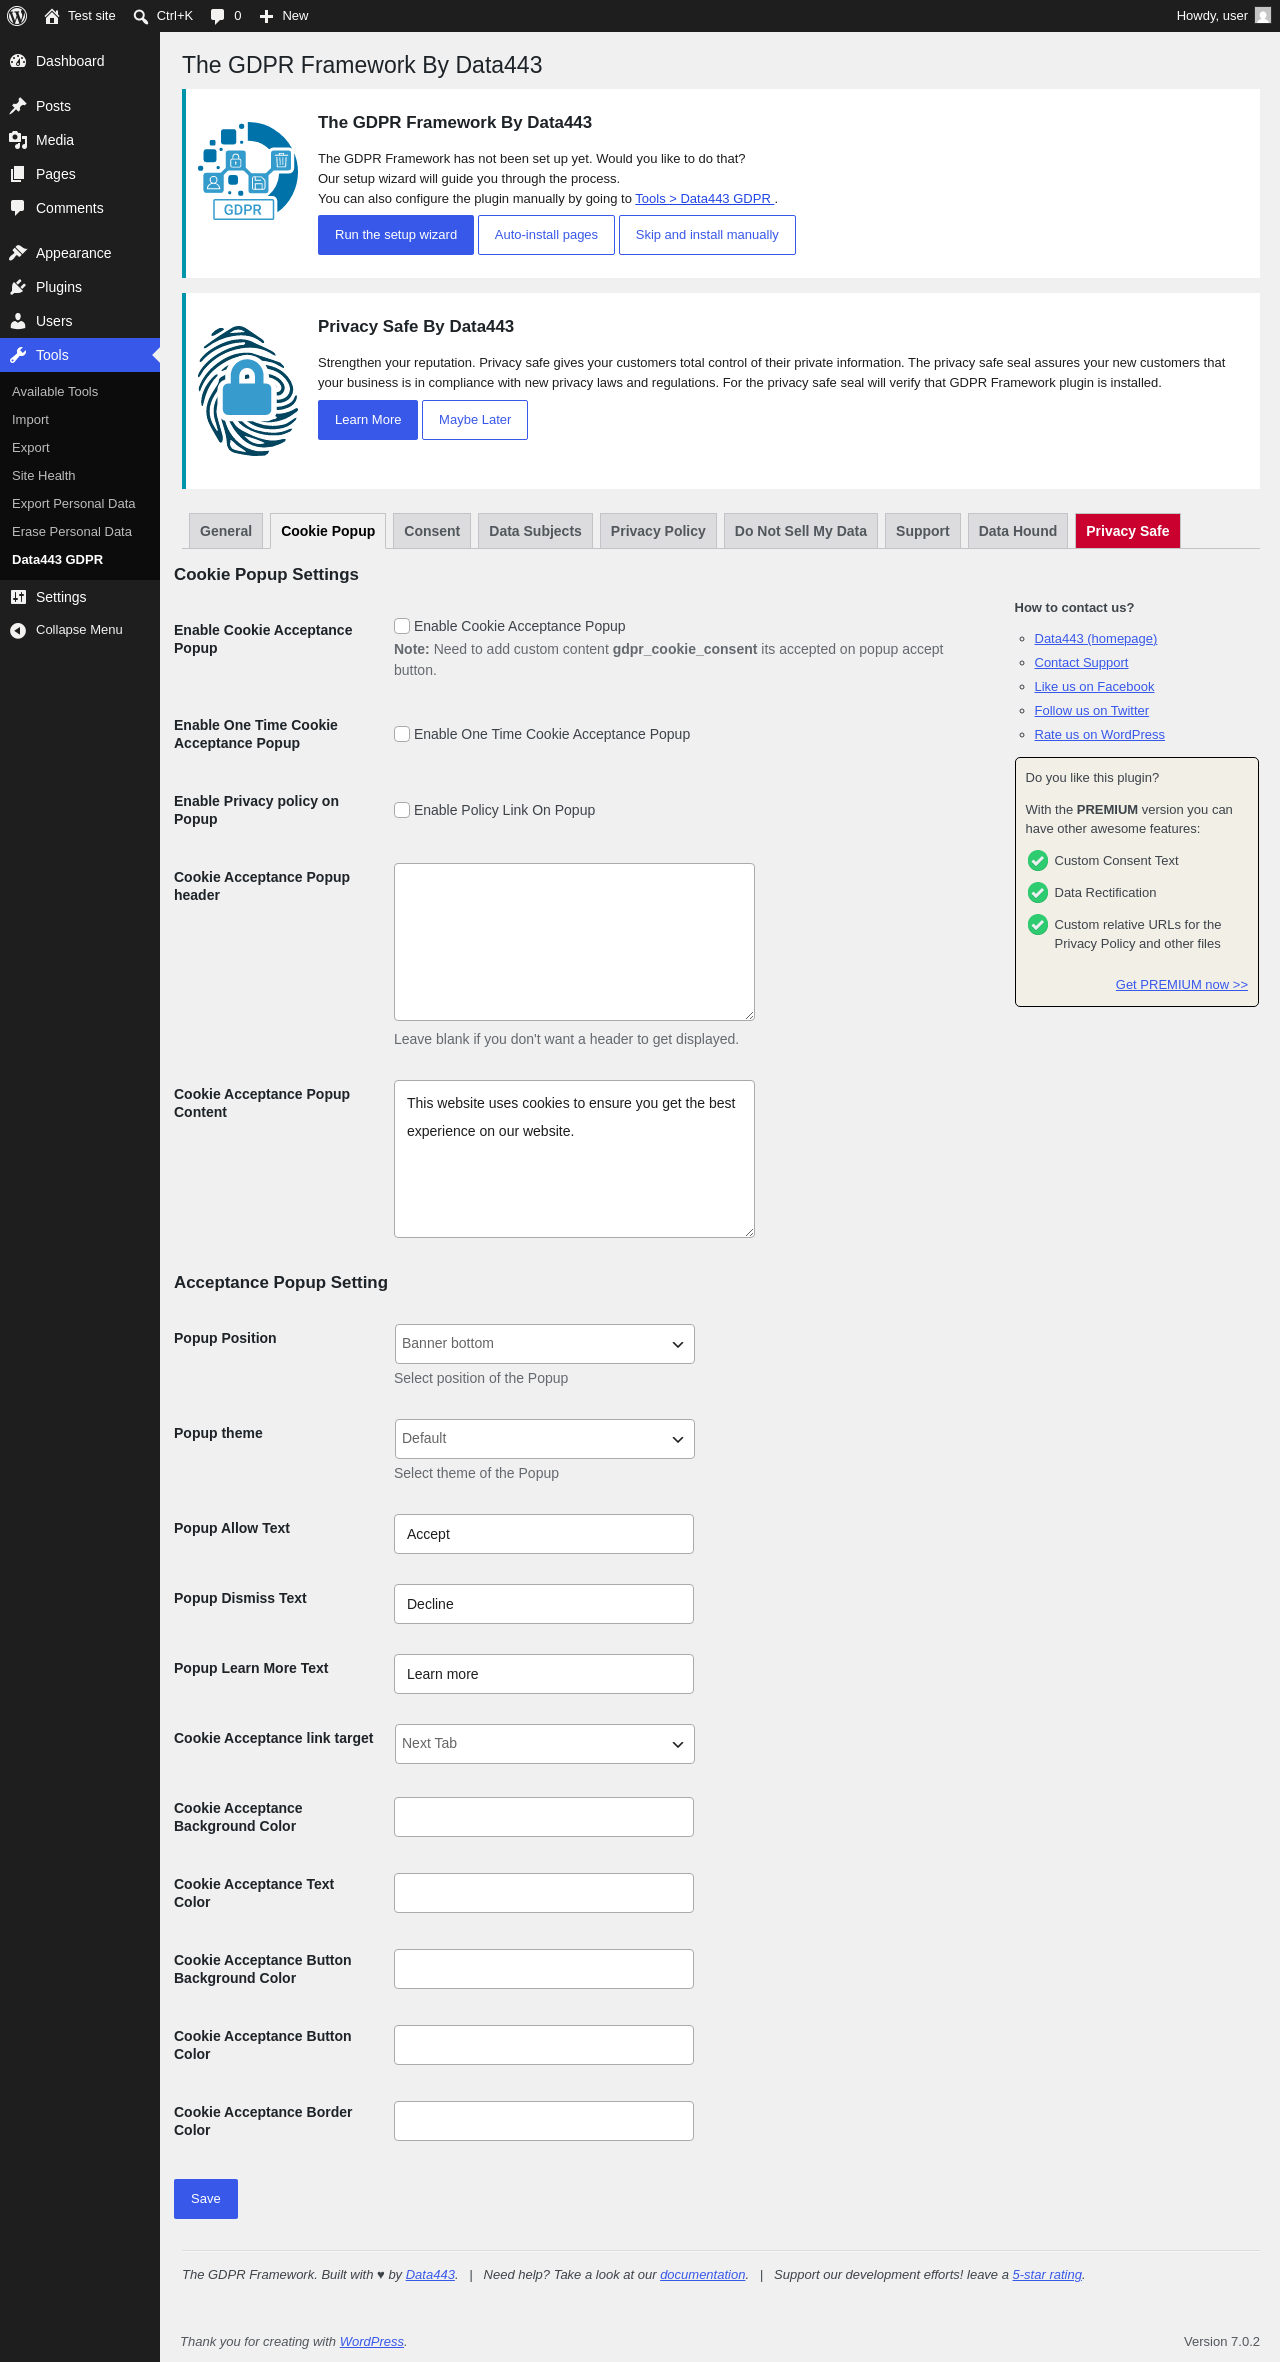Screen dimensions: 1280x2362
Task: Click the Plugins plug icon
Action: (x=18, y=287)
